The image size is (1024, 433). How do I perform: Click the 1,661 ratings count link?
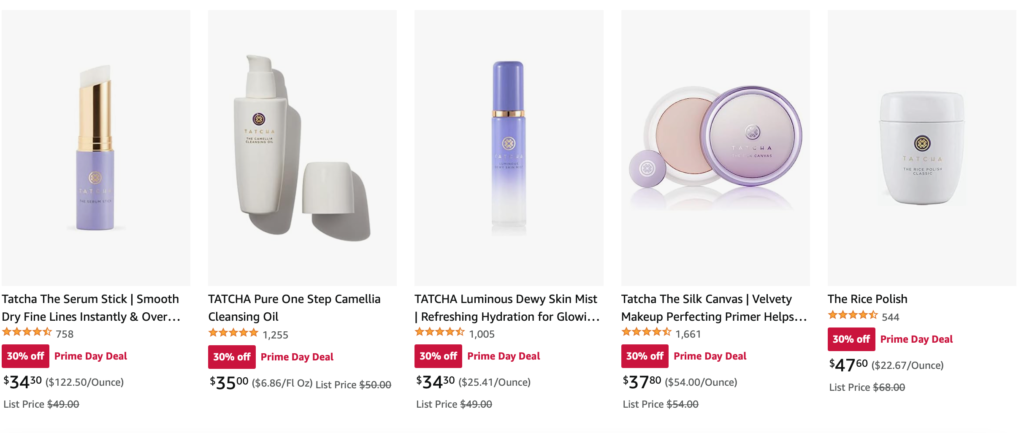click(688, 334)
